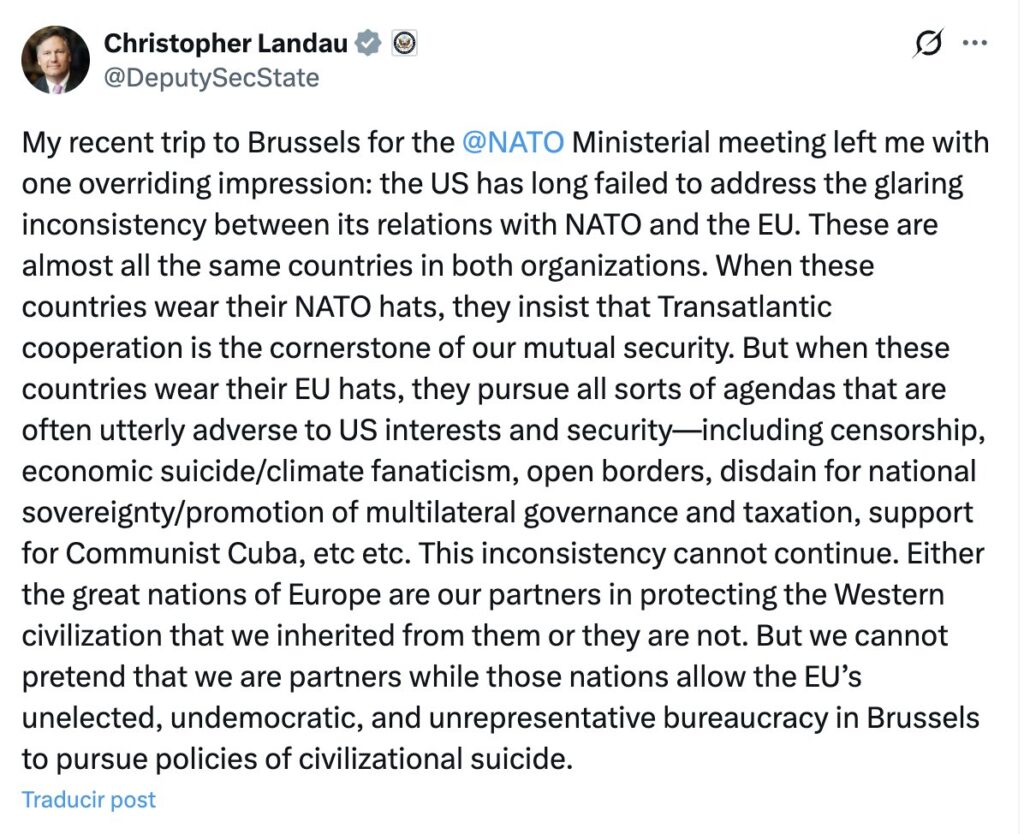Open the three-dot more options menu

[975, 43]
